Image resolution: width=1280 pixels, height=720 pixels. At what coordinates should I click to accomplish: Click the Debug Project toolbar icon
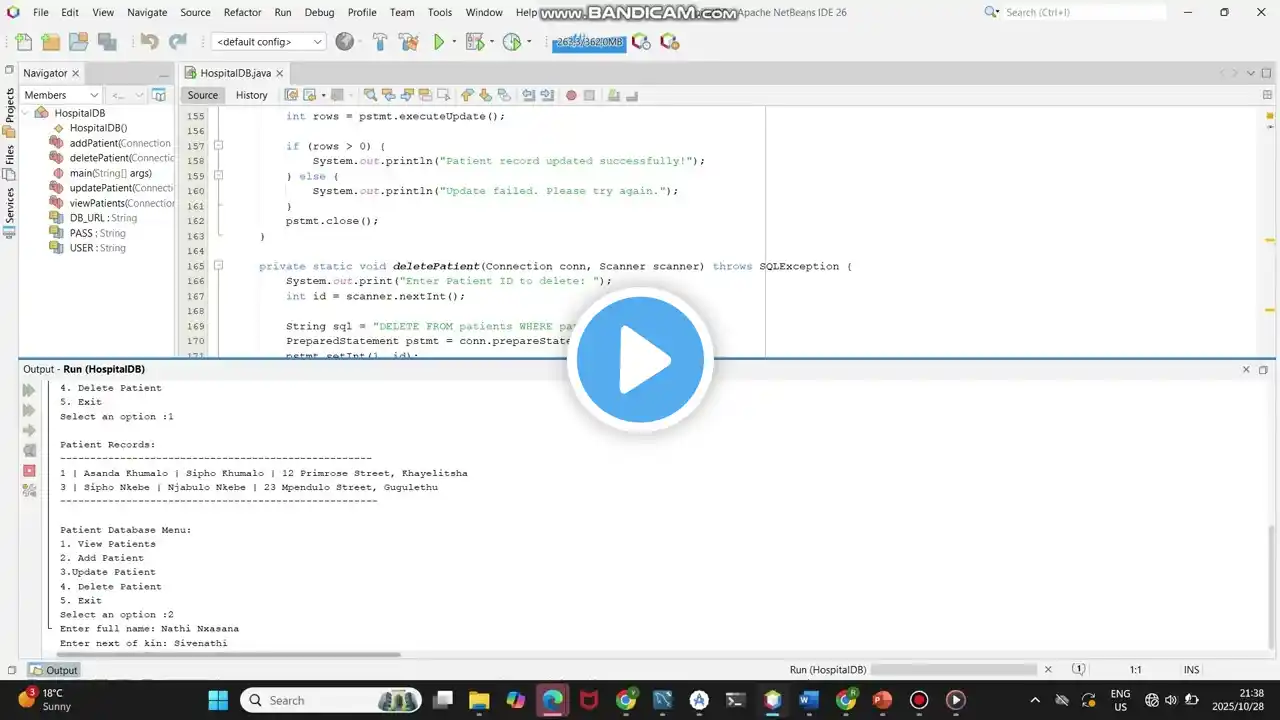[475, 42]
